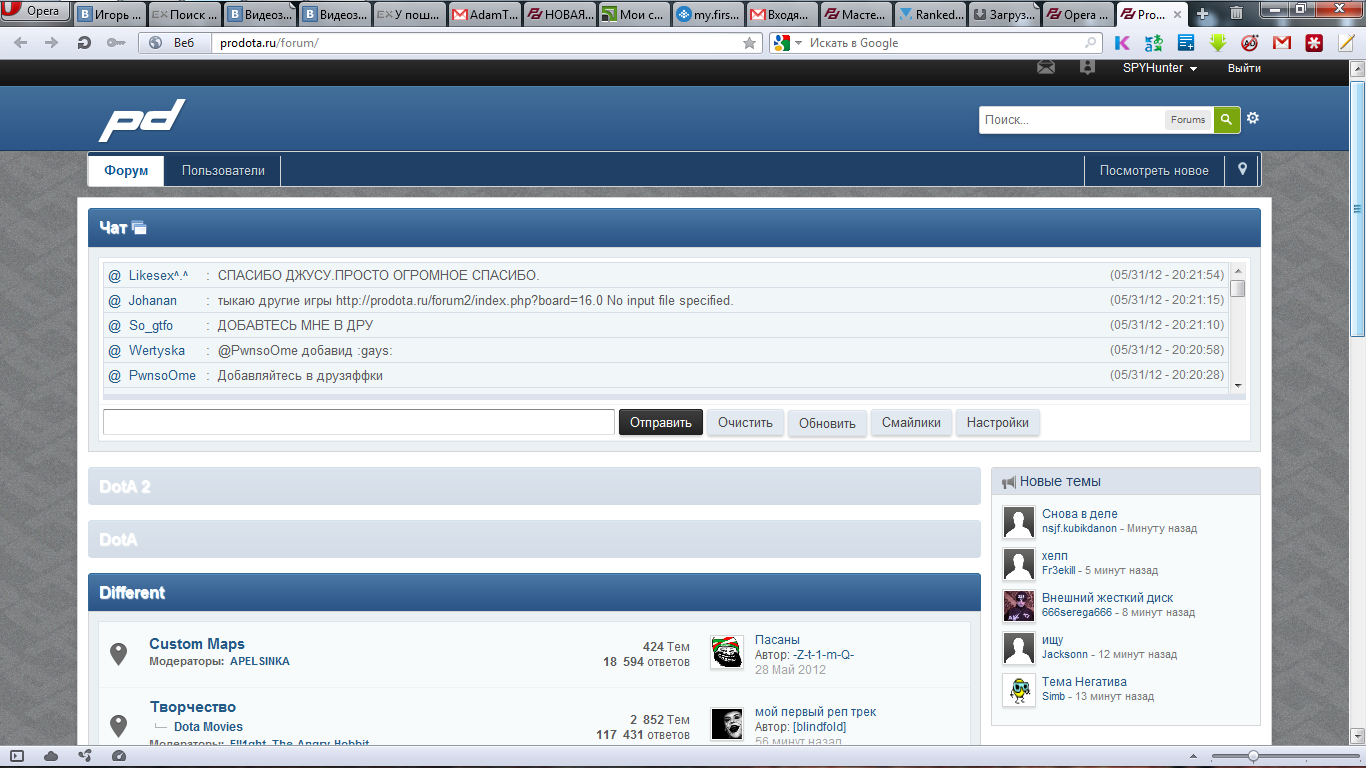The height and width of the screenshot is (768, 1366).
Task: Open the Dota Movies subforum
Action: click(208, 727)
